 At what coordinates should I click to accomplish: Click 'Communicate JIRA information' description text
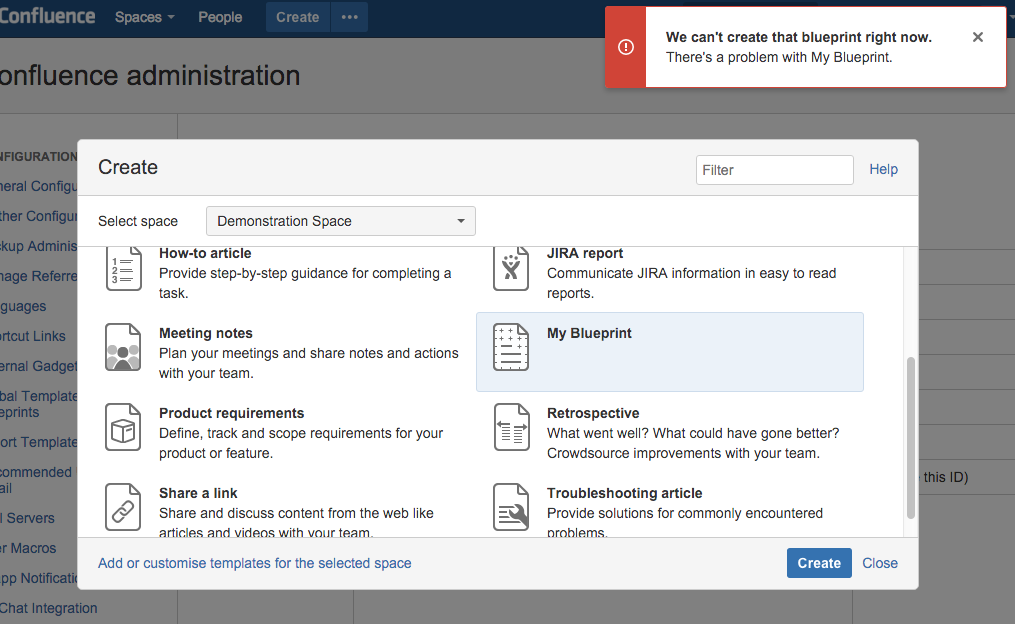691,283
